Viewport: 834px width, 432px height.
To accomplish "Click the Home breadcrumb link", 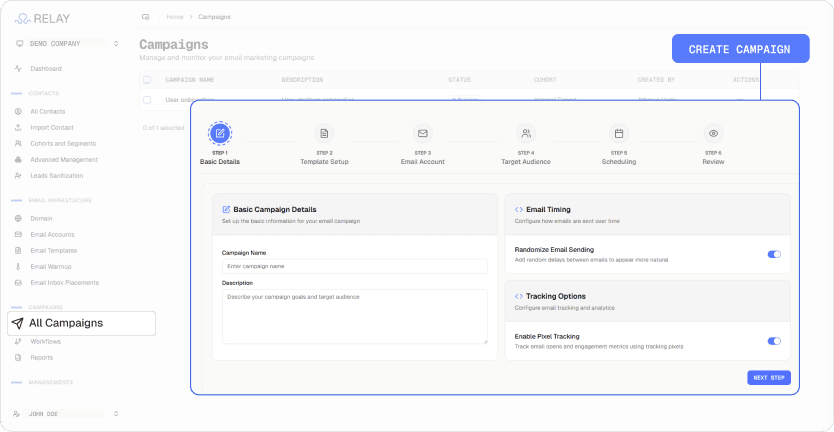I will [x=175, y=17].
